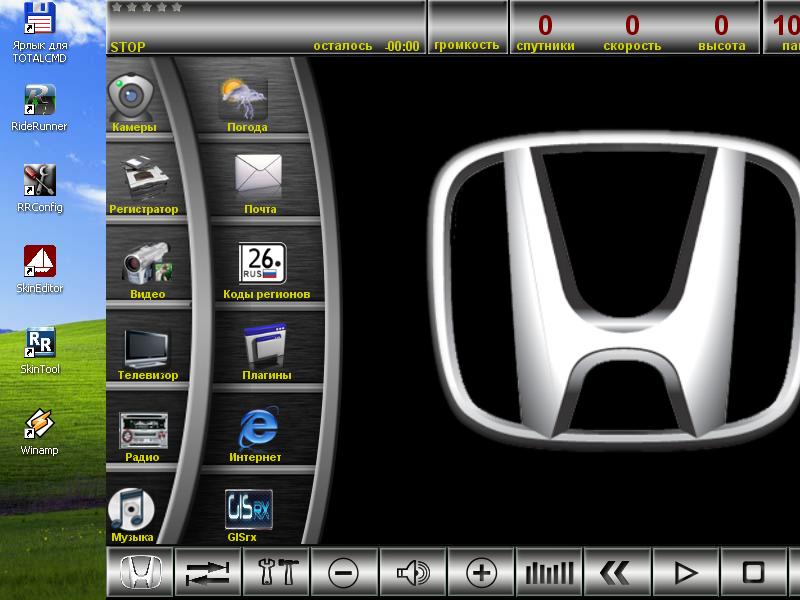This screenshot has height=600, width=800.
Task: Click the громкость volume panel
Action: click(467, 27)
